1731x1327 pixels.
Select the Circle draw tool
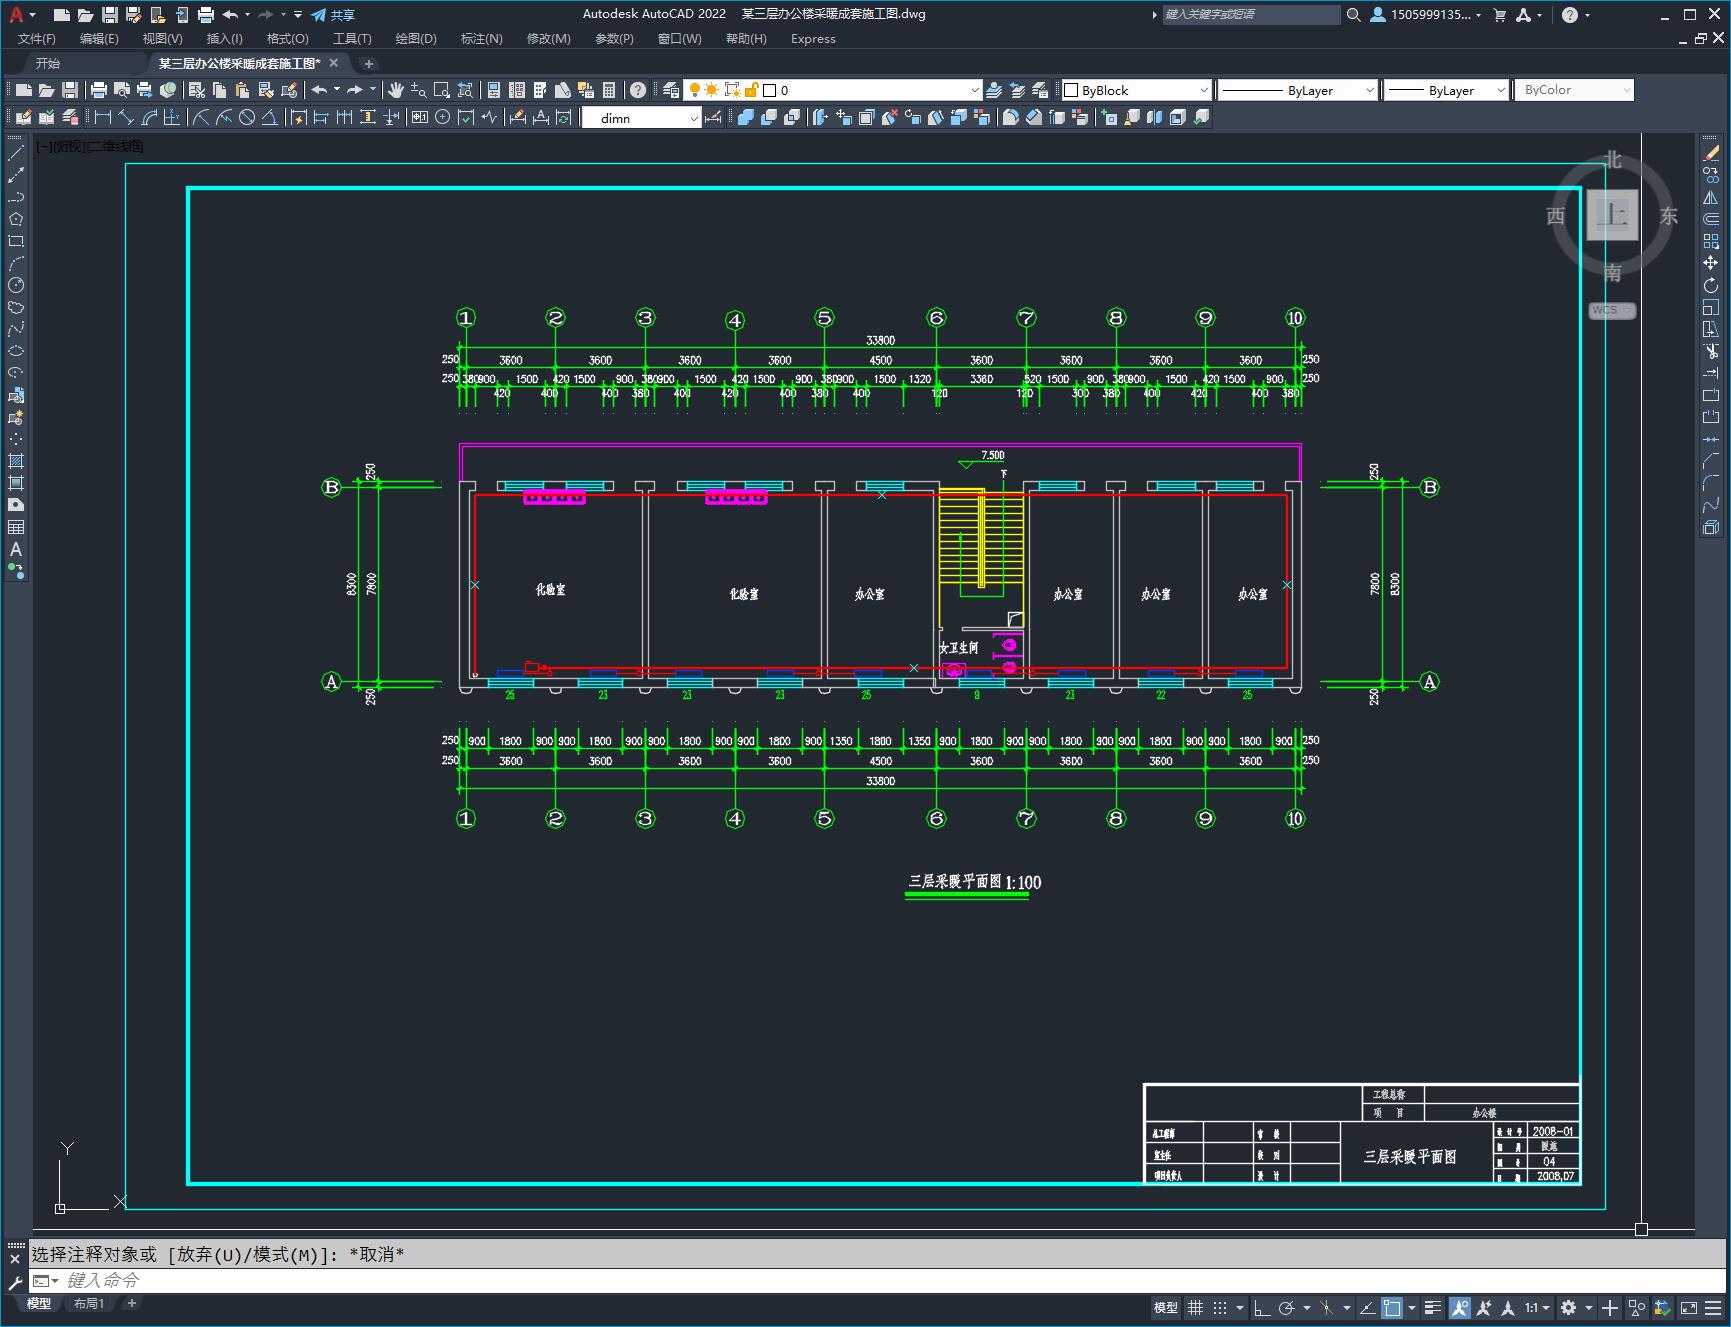pos(16,285)
